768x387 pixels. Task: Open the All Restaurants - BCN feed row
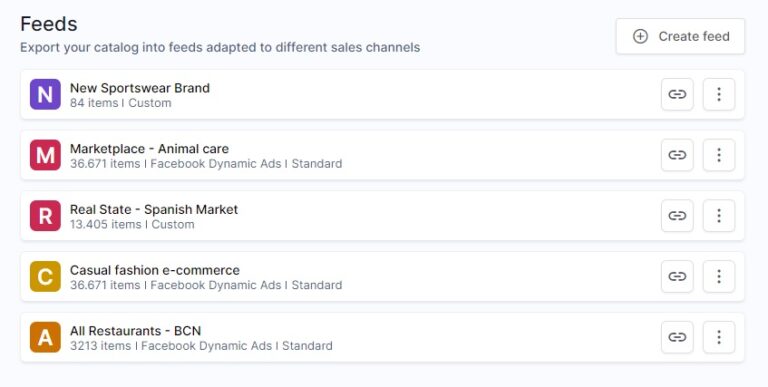tap(382, 337)
